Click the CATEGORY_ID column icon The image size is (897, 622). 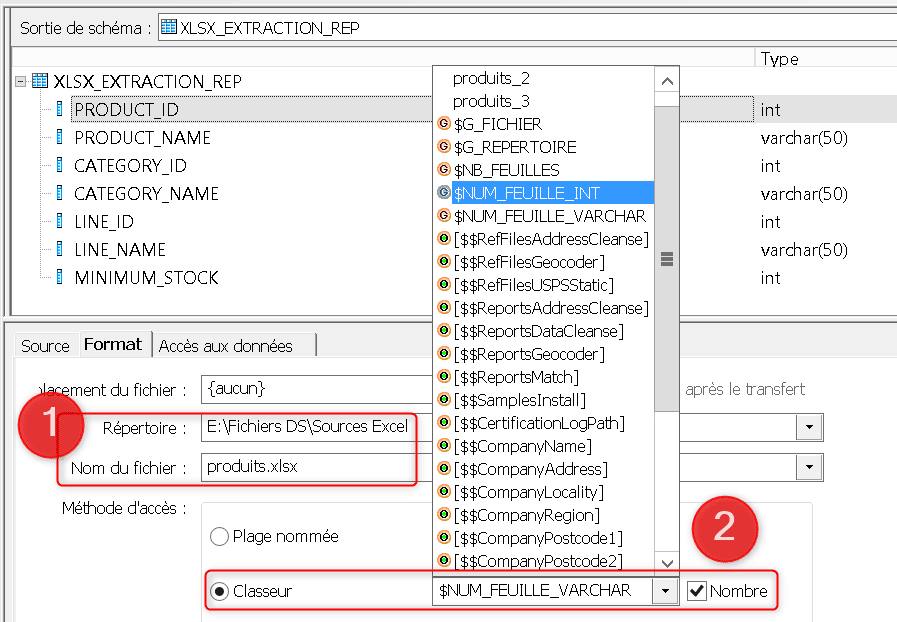60,165
